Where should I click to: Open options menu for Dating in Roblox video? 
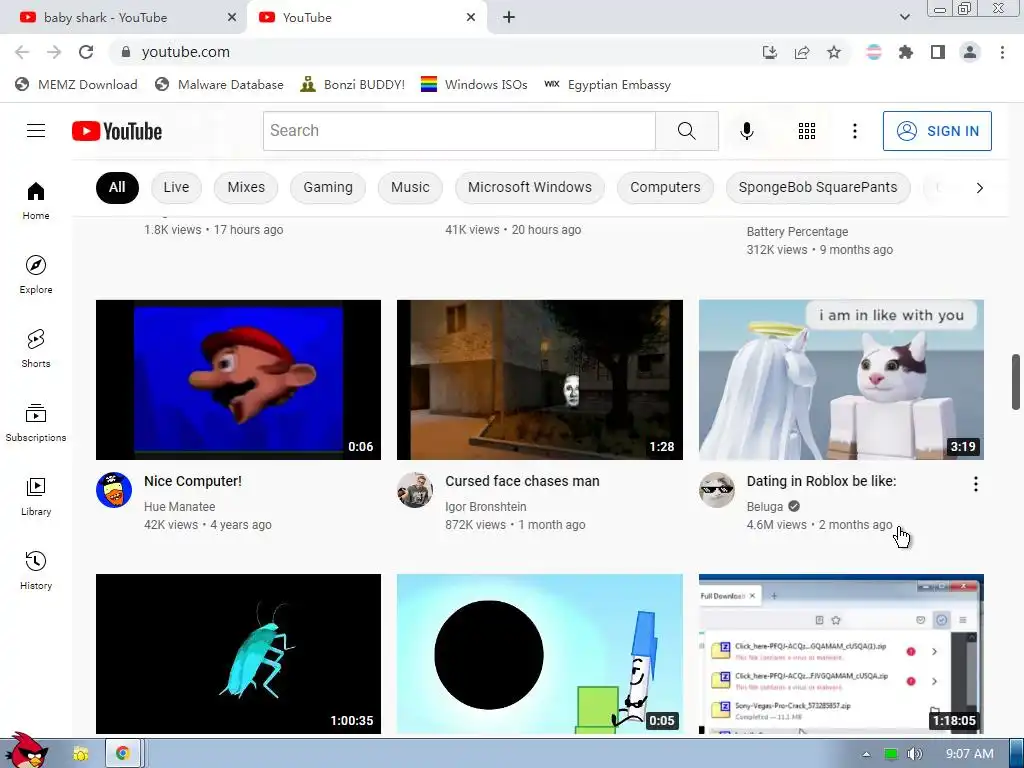pyautogui.click(x=976, y=484)
